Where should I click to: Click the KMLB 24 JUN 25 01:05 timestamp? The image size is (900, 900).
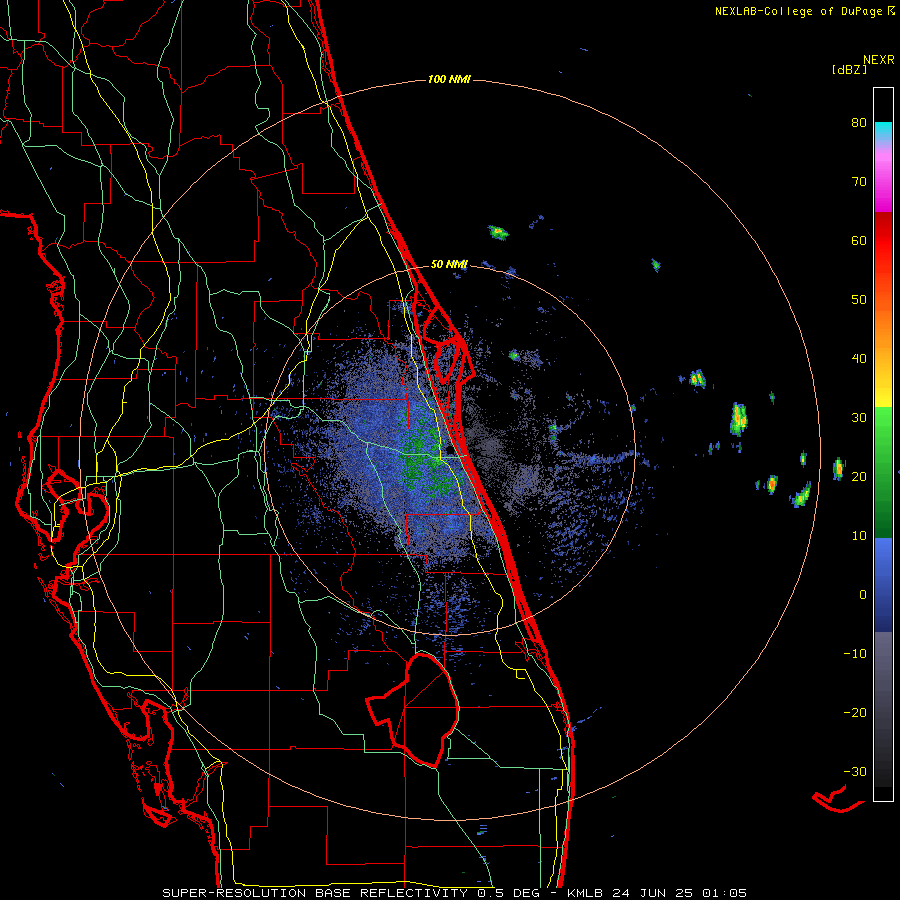pyautogui.click(x=657, y=893)
